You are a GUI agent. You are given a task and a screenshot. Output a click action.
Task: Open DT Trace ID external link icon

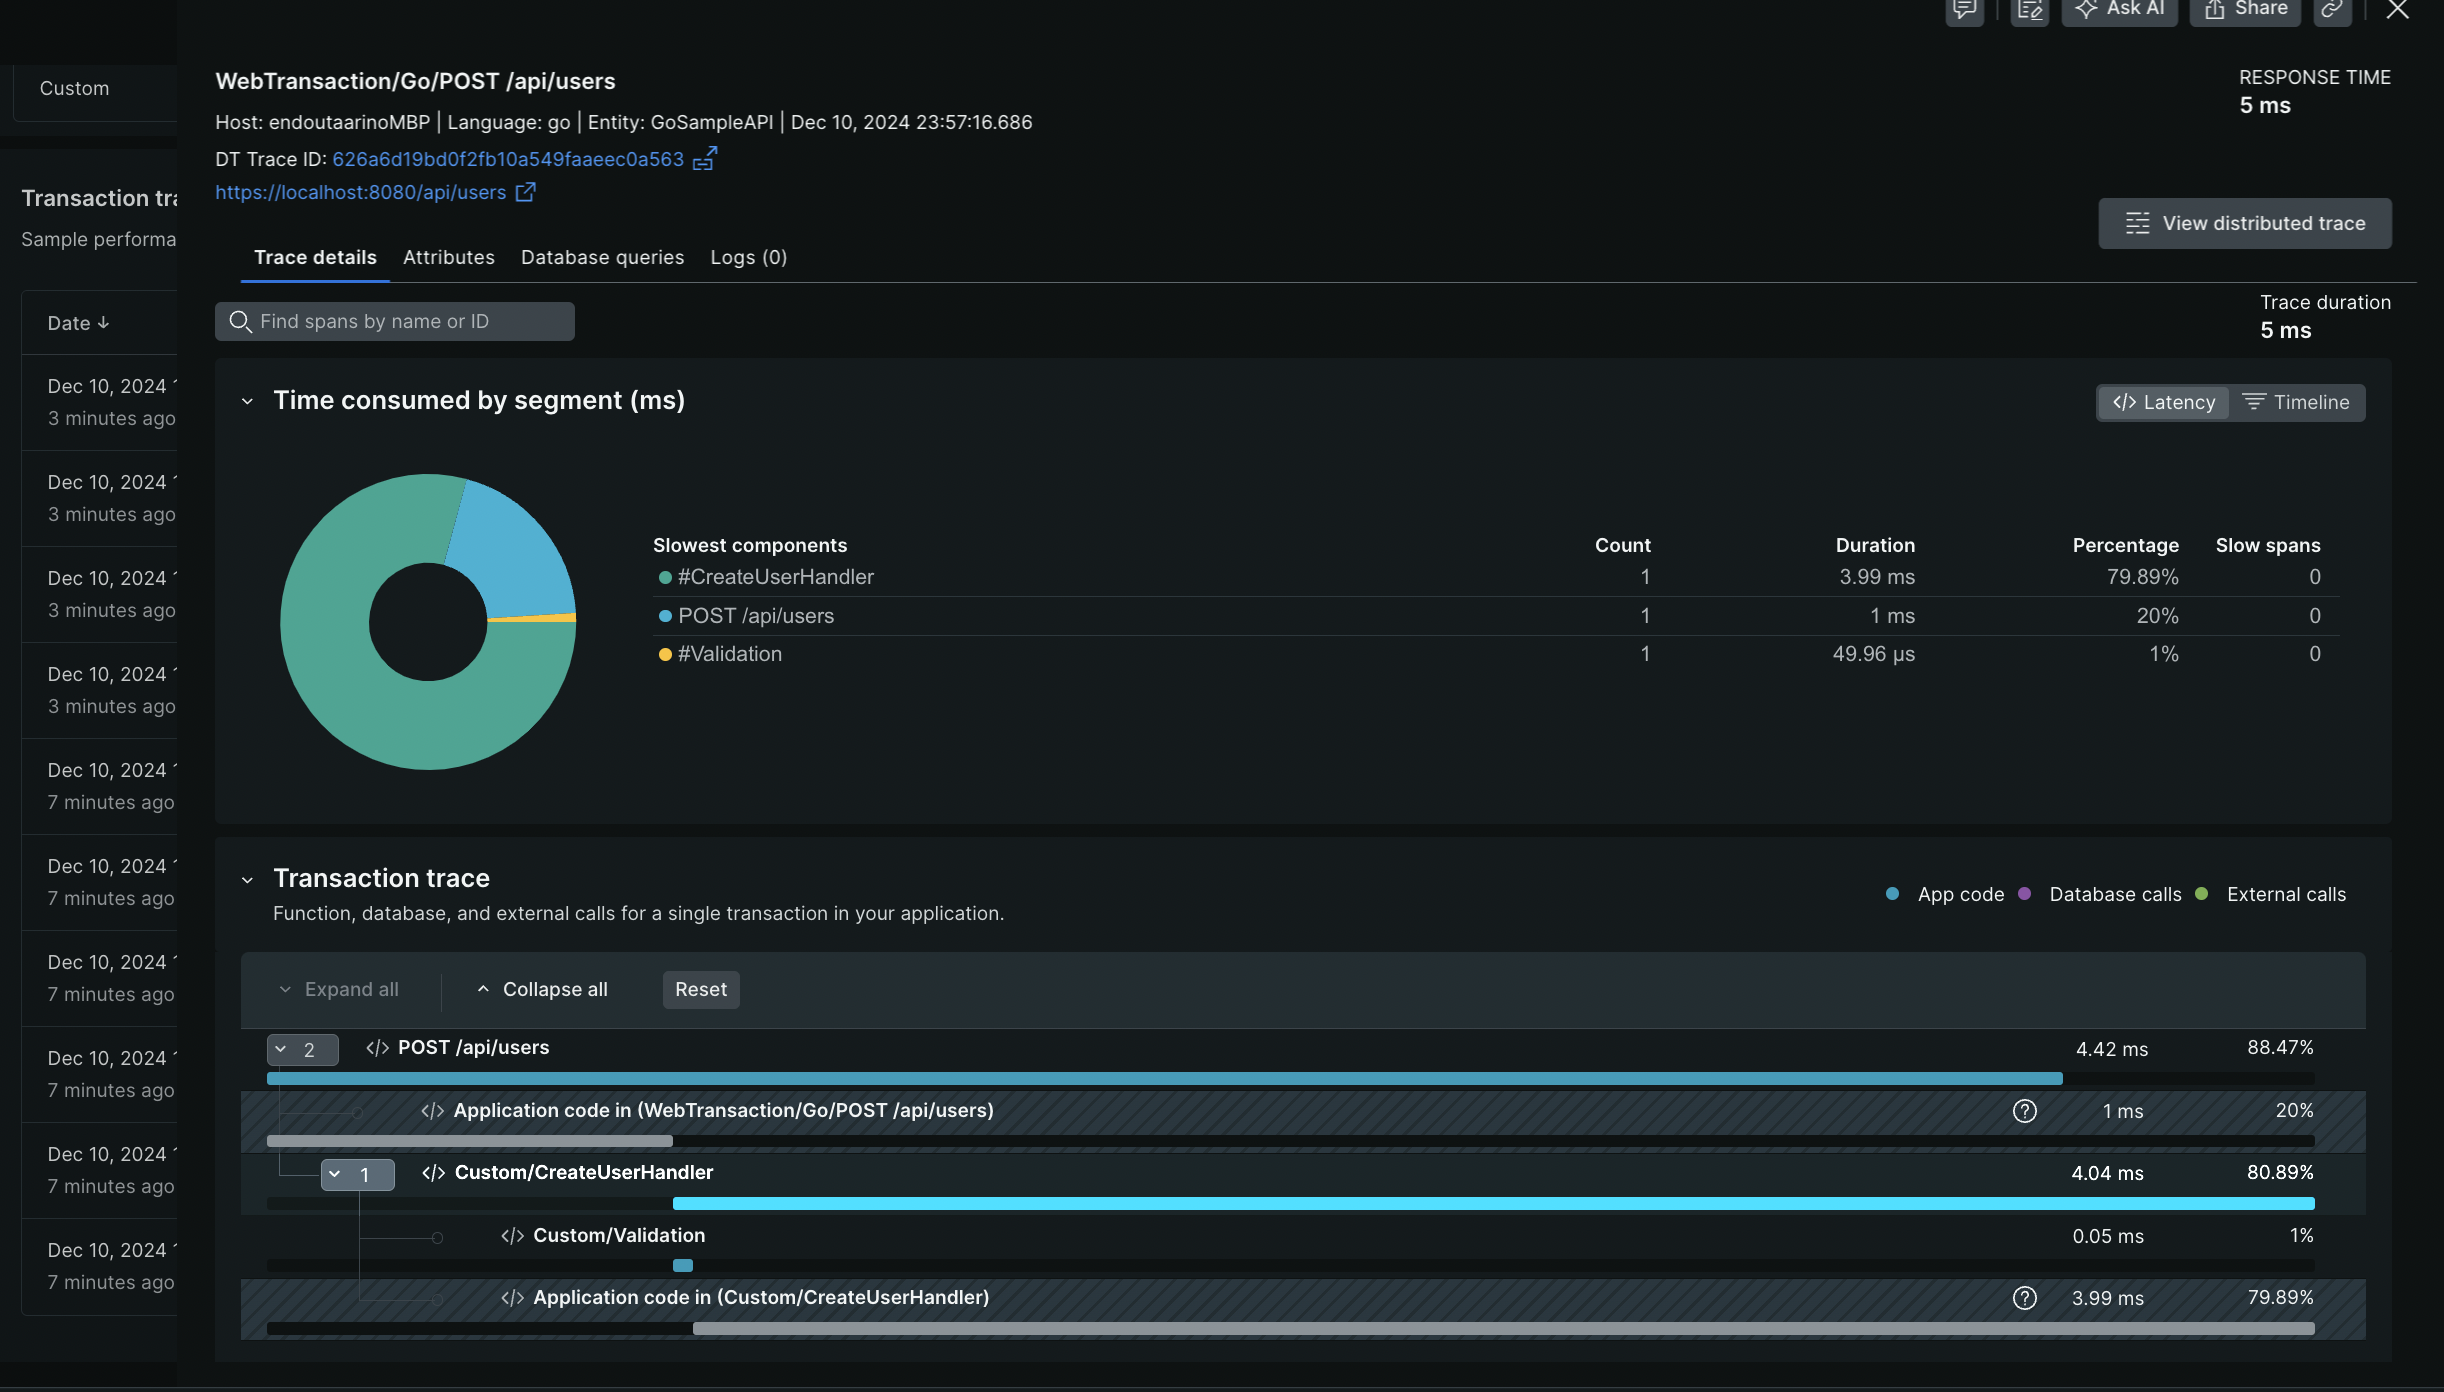(x=705, y=159)
